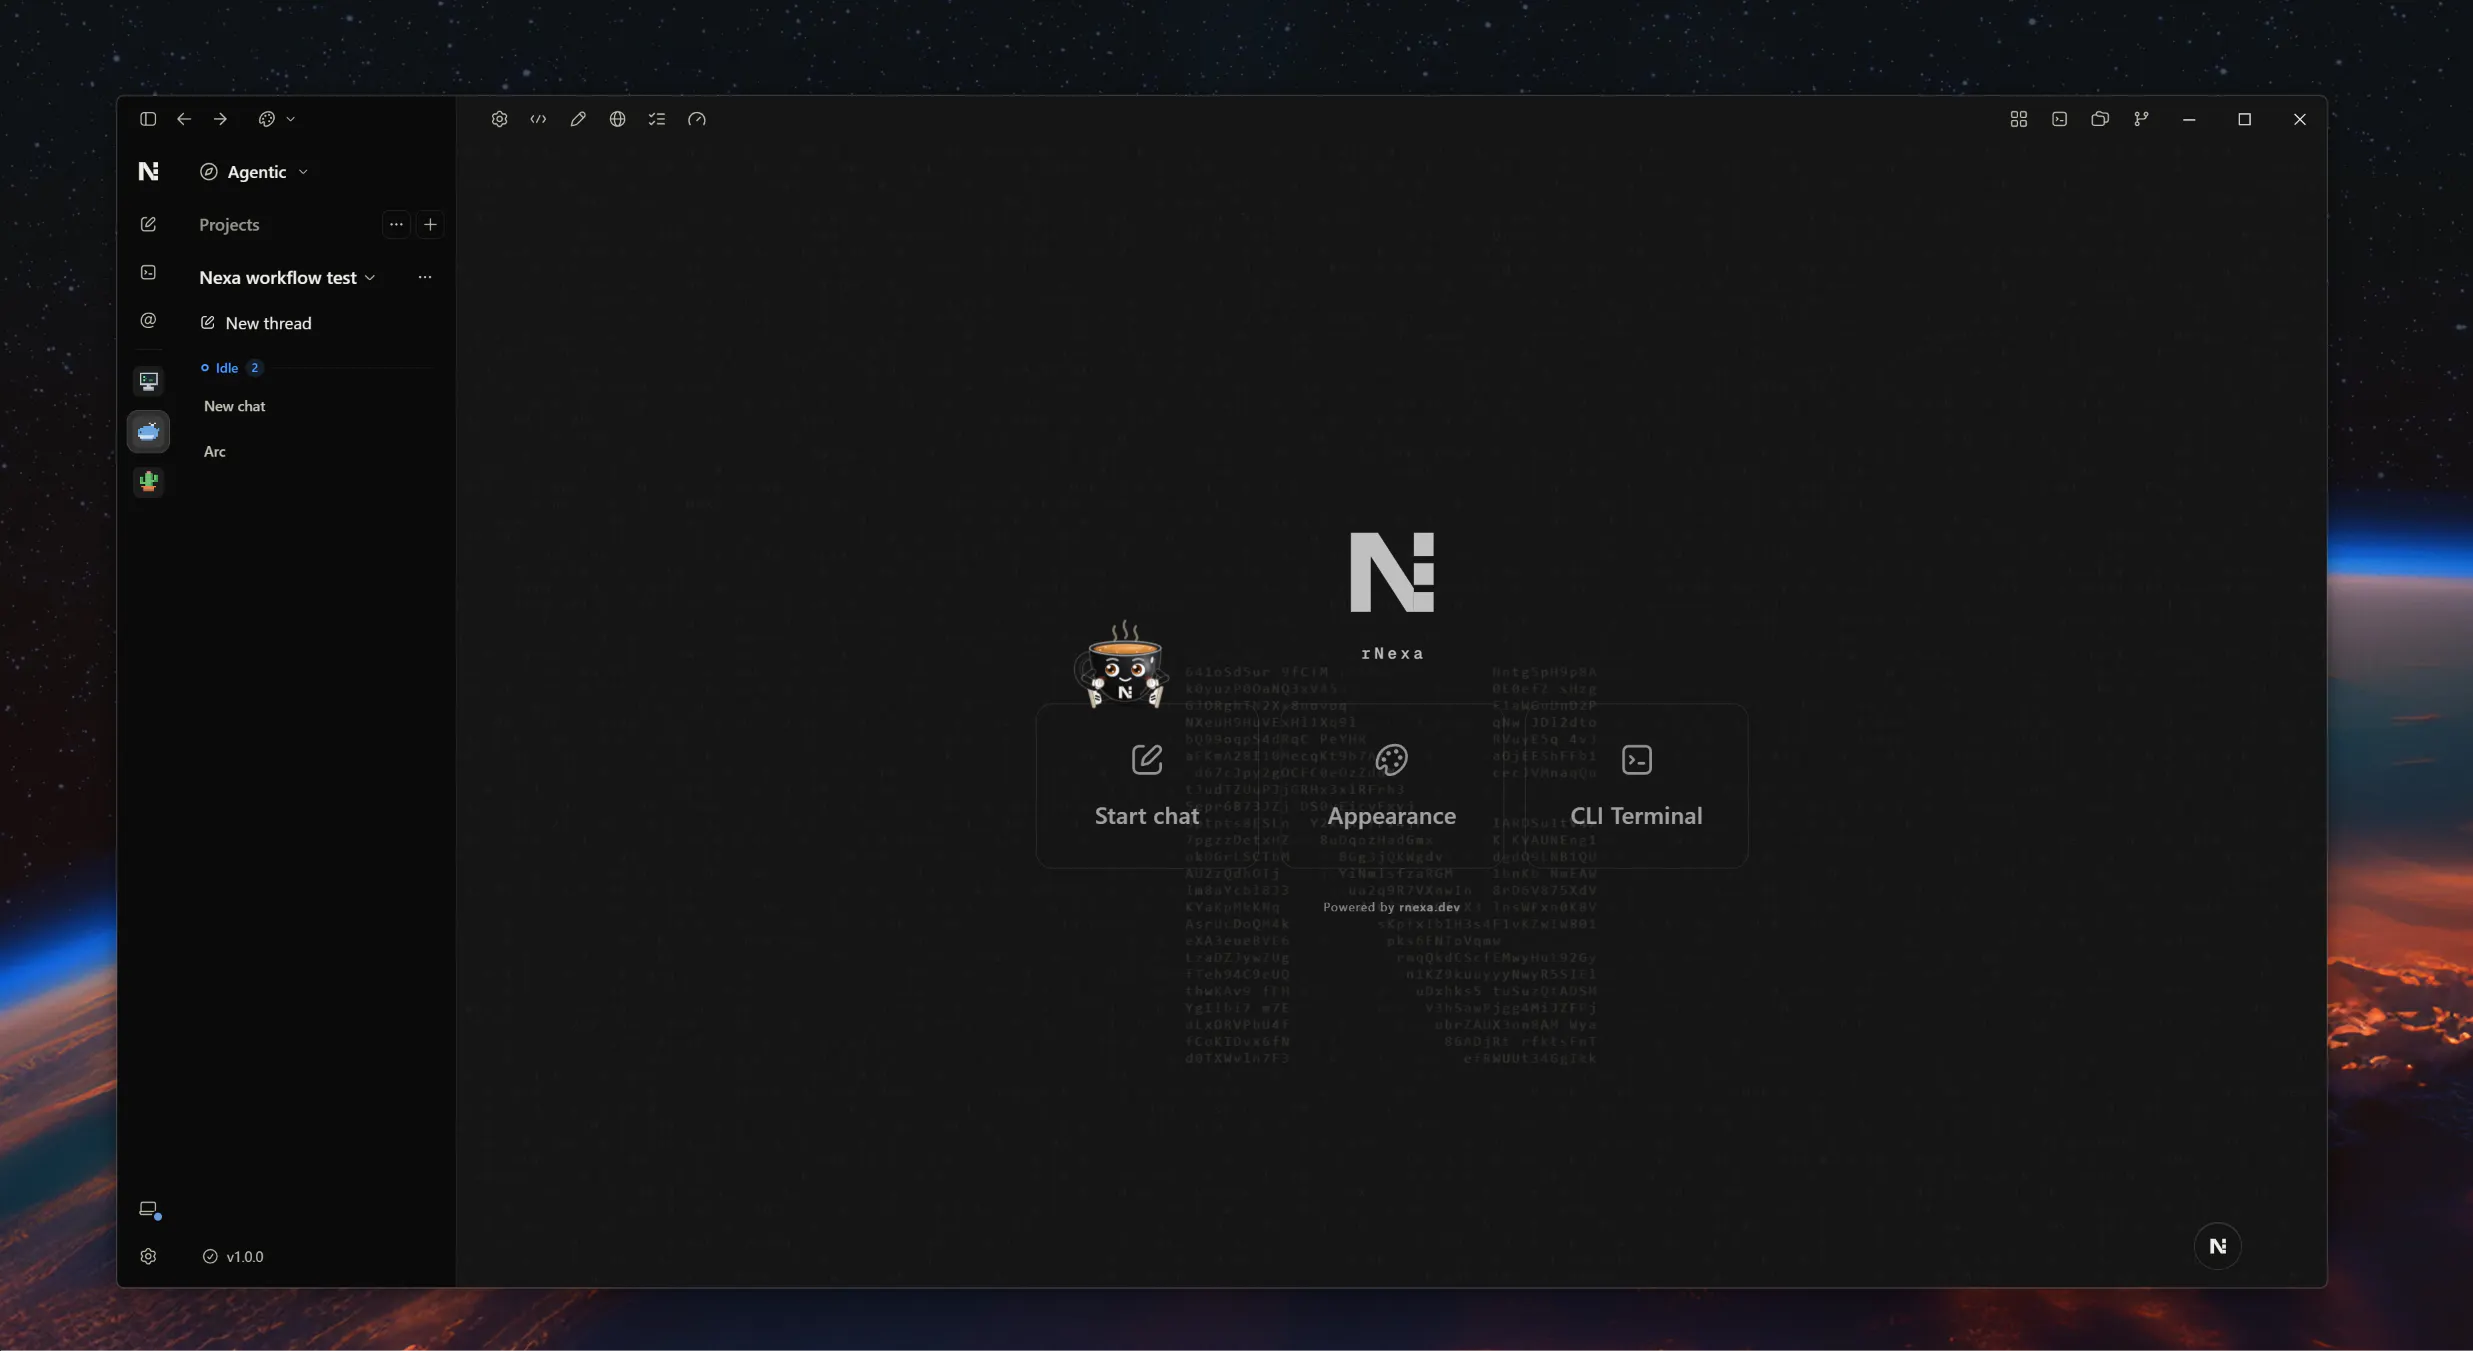Select the pencil edit toolbar icon
The image size is (2473, 1351).
click(x=578, y=119)
